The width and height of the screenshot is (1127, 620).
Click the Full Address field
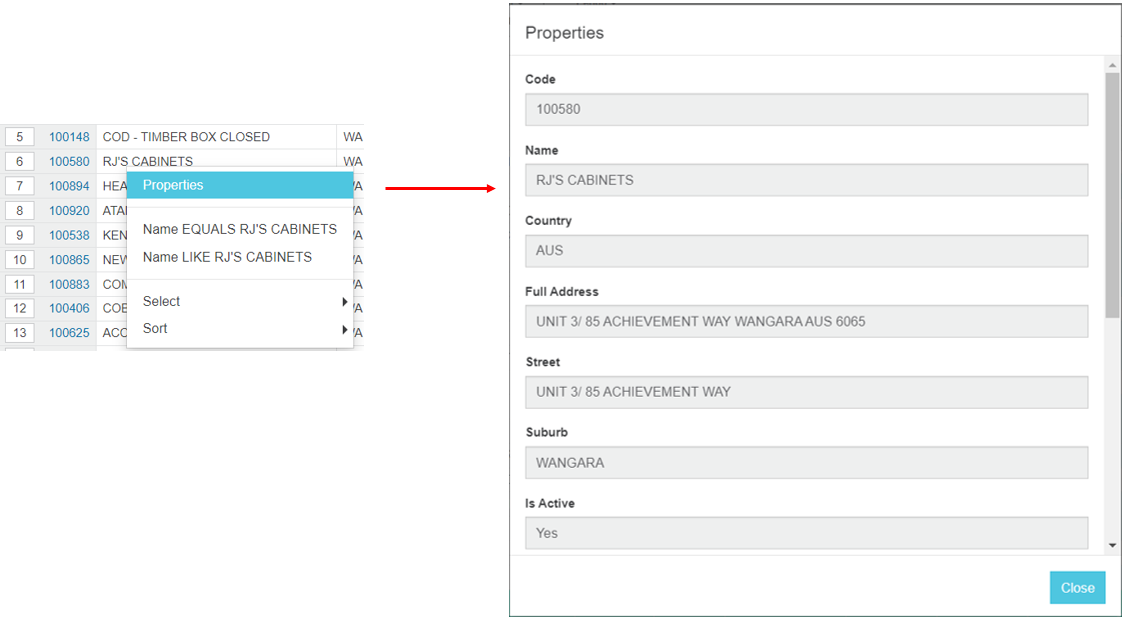click(806, 321)
